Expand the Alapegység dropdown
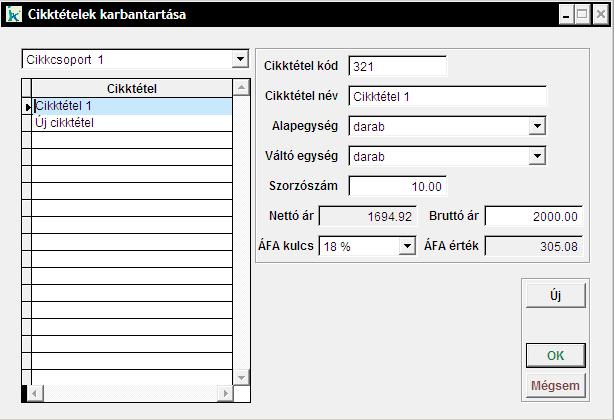The width and height of the screenshot is (614, 420). tap(537, 126)
